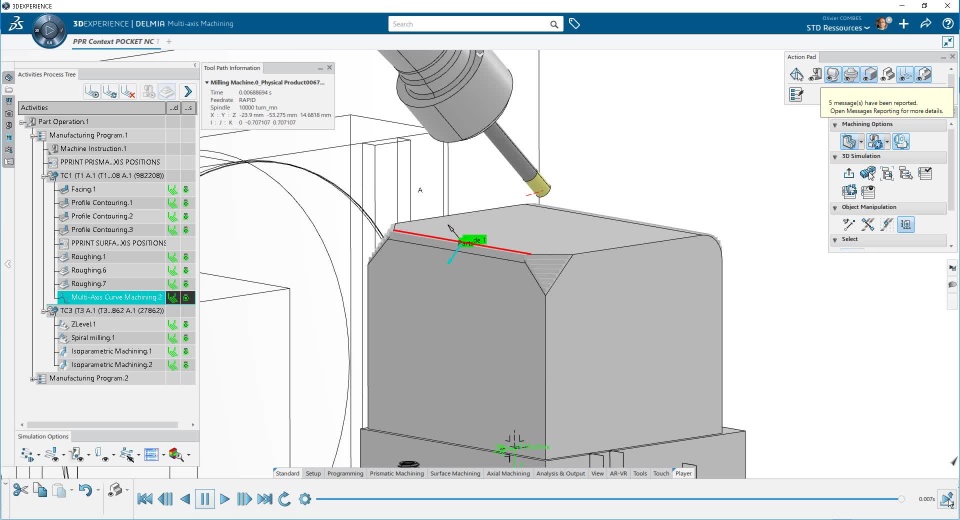This screenshot has height=520, width=960.
Task: Open dropdown of first Machining Options icon
Action: pos(861,143)
